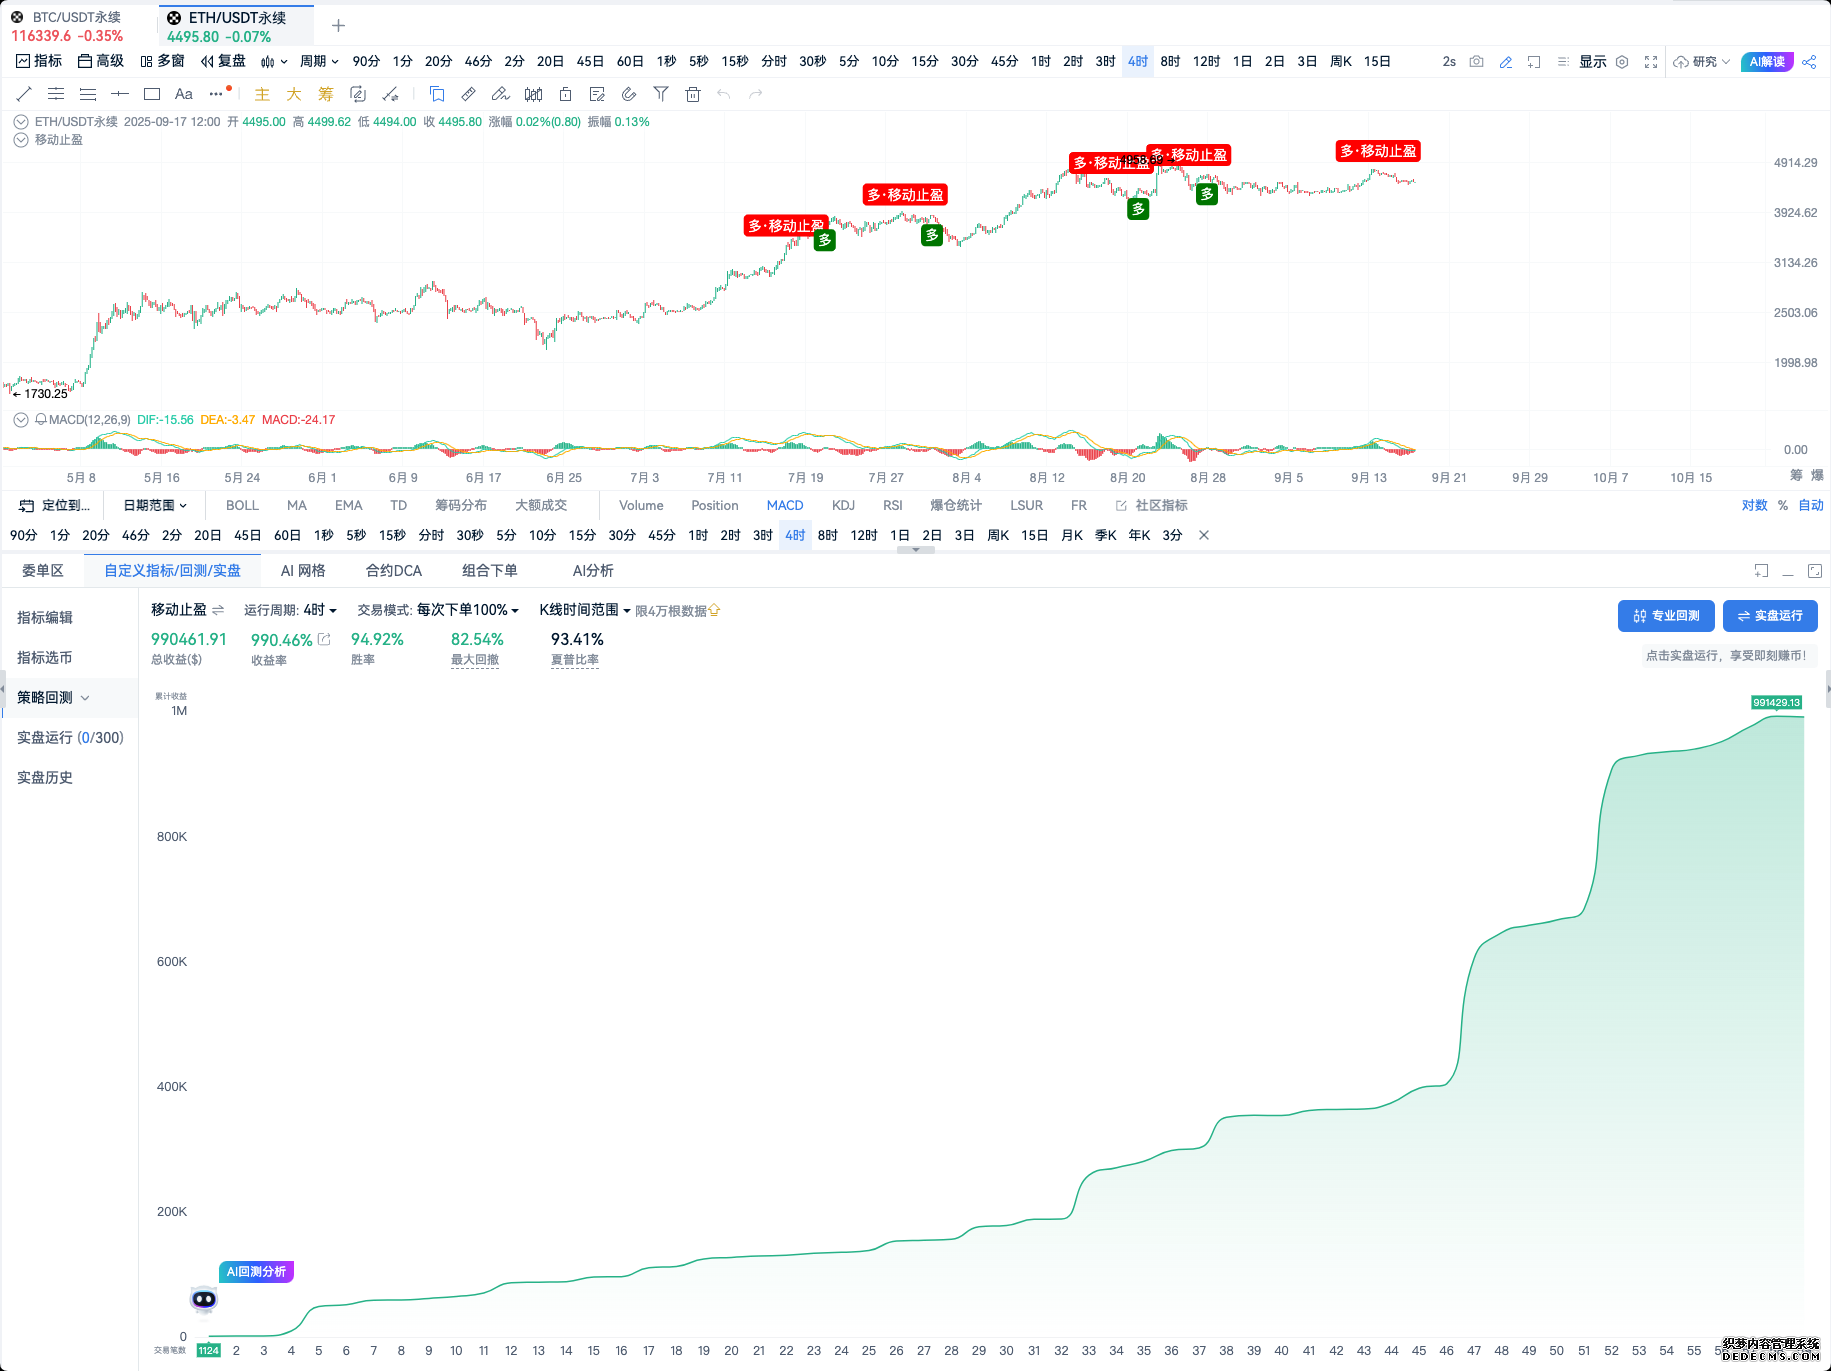Toggle 对数 logarithmic scale
Image resolution: width=1831 pixels, height=1371 pixels.
click(x=1754, y=505)
